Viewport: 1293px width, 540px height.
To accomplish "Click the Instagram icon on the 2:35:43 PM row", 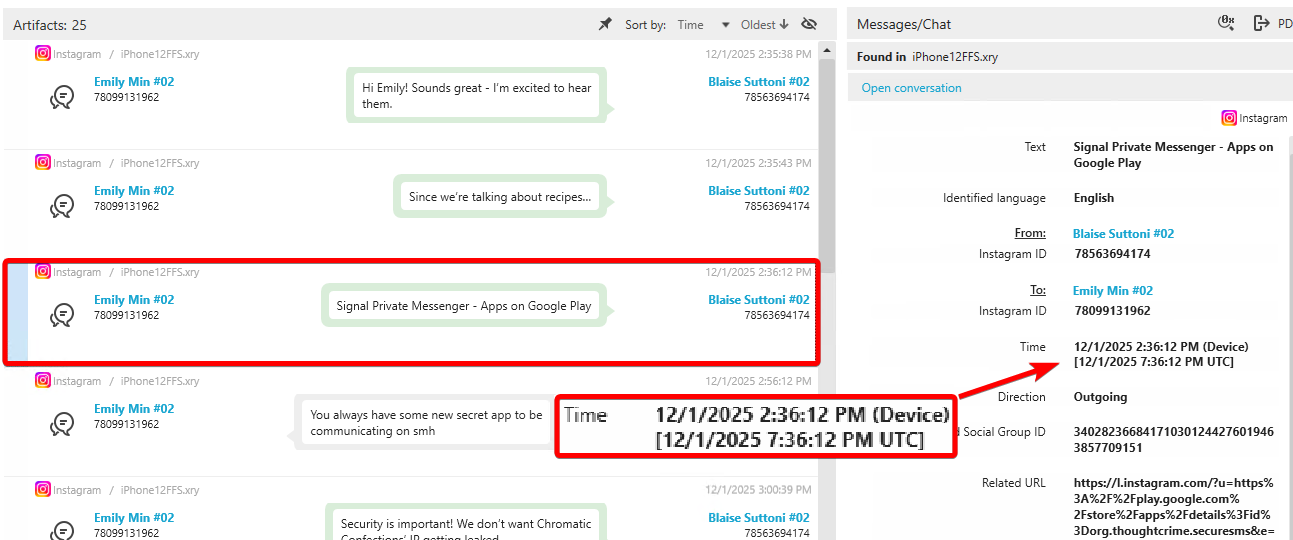I will [43, 162].
